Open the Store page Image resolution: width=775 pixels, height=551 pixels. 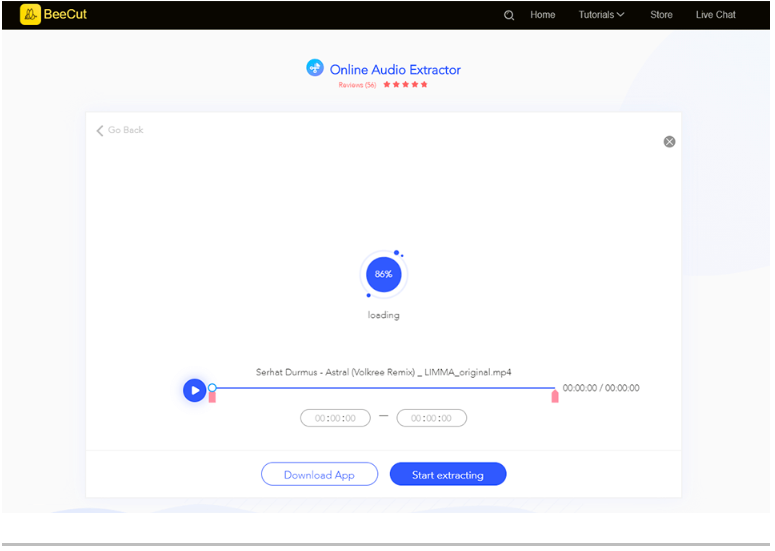pos(661,15)
